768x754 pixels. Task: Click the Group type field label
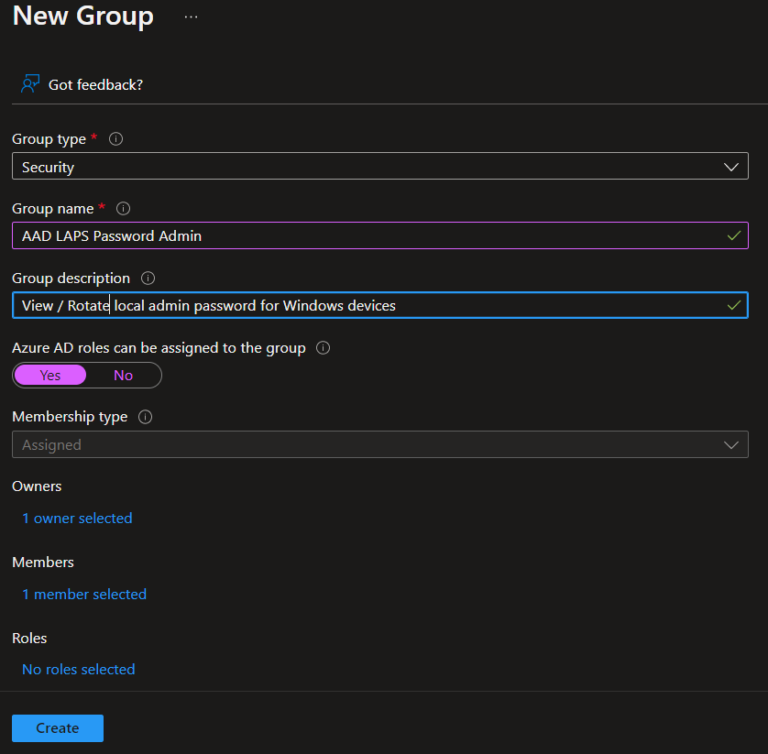(x=49, y=139)
